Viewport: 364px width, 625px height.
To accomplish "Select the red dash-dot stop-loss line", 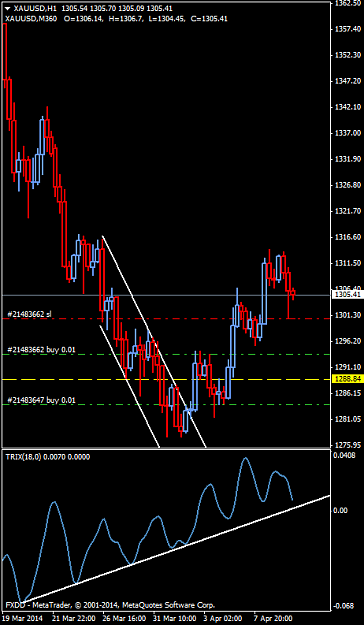I will point(166,319).
